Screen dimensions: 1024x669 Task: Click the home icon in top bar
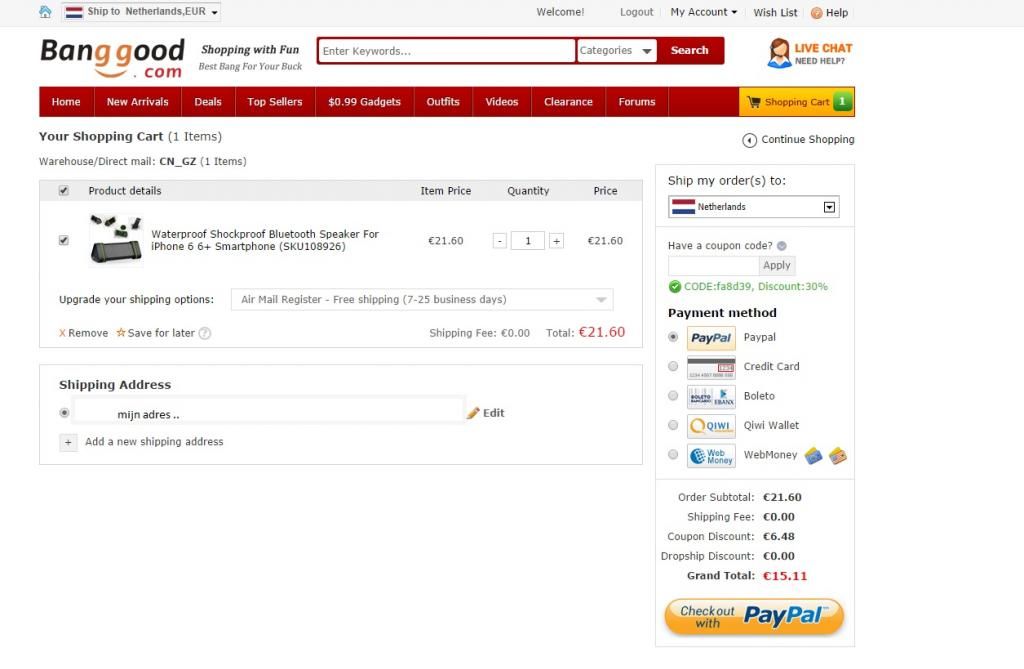pyautogui.click(x=45, y=12)
